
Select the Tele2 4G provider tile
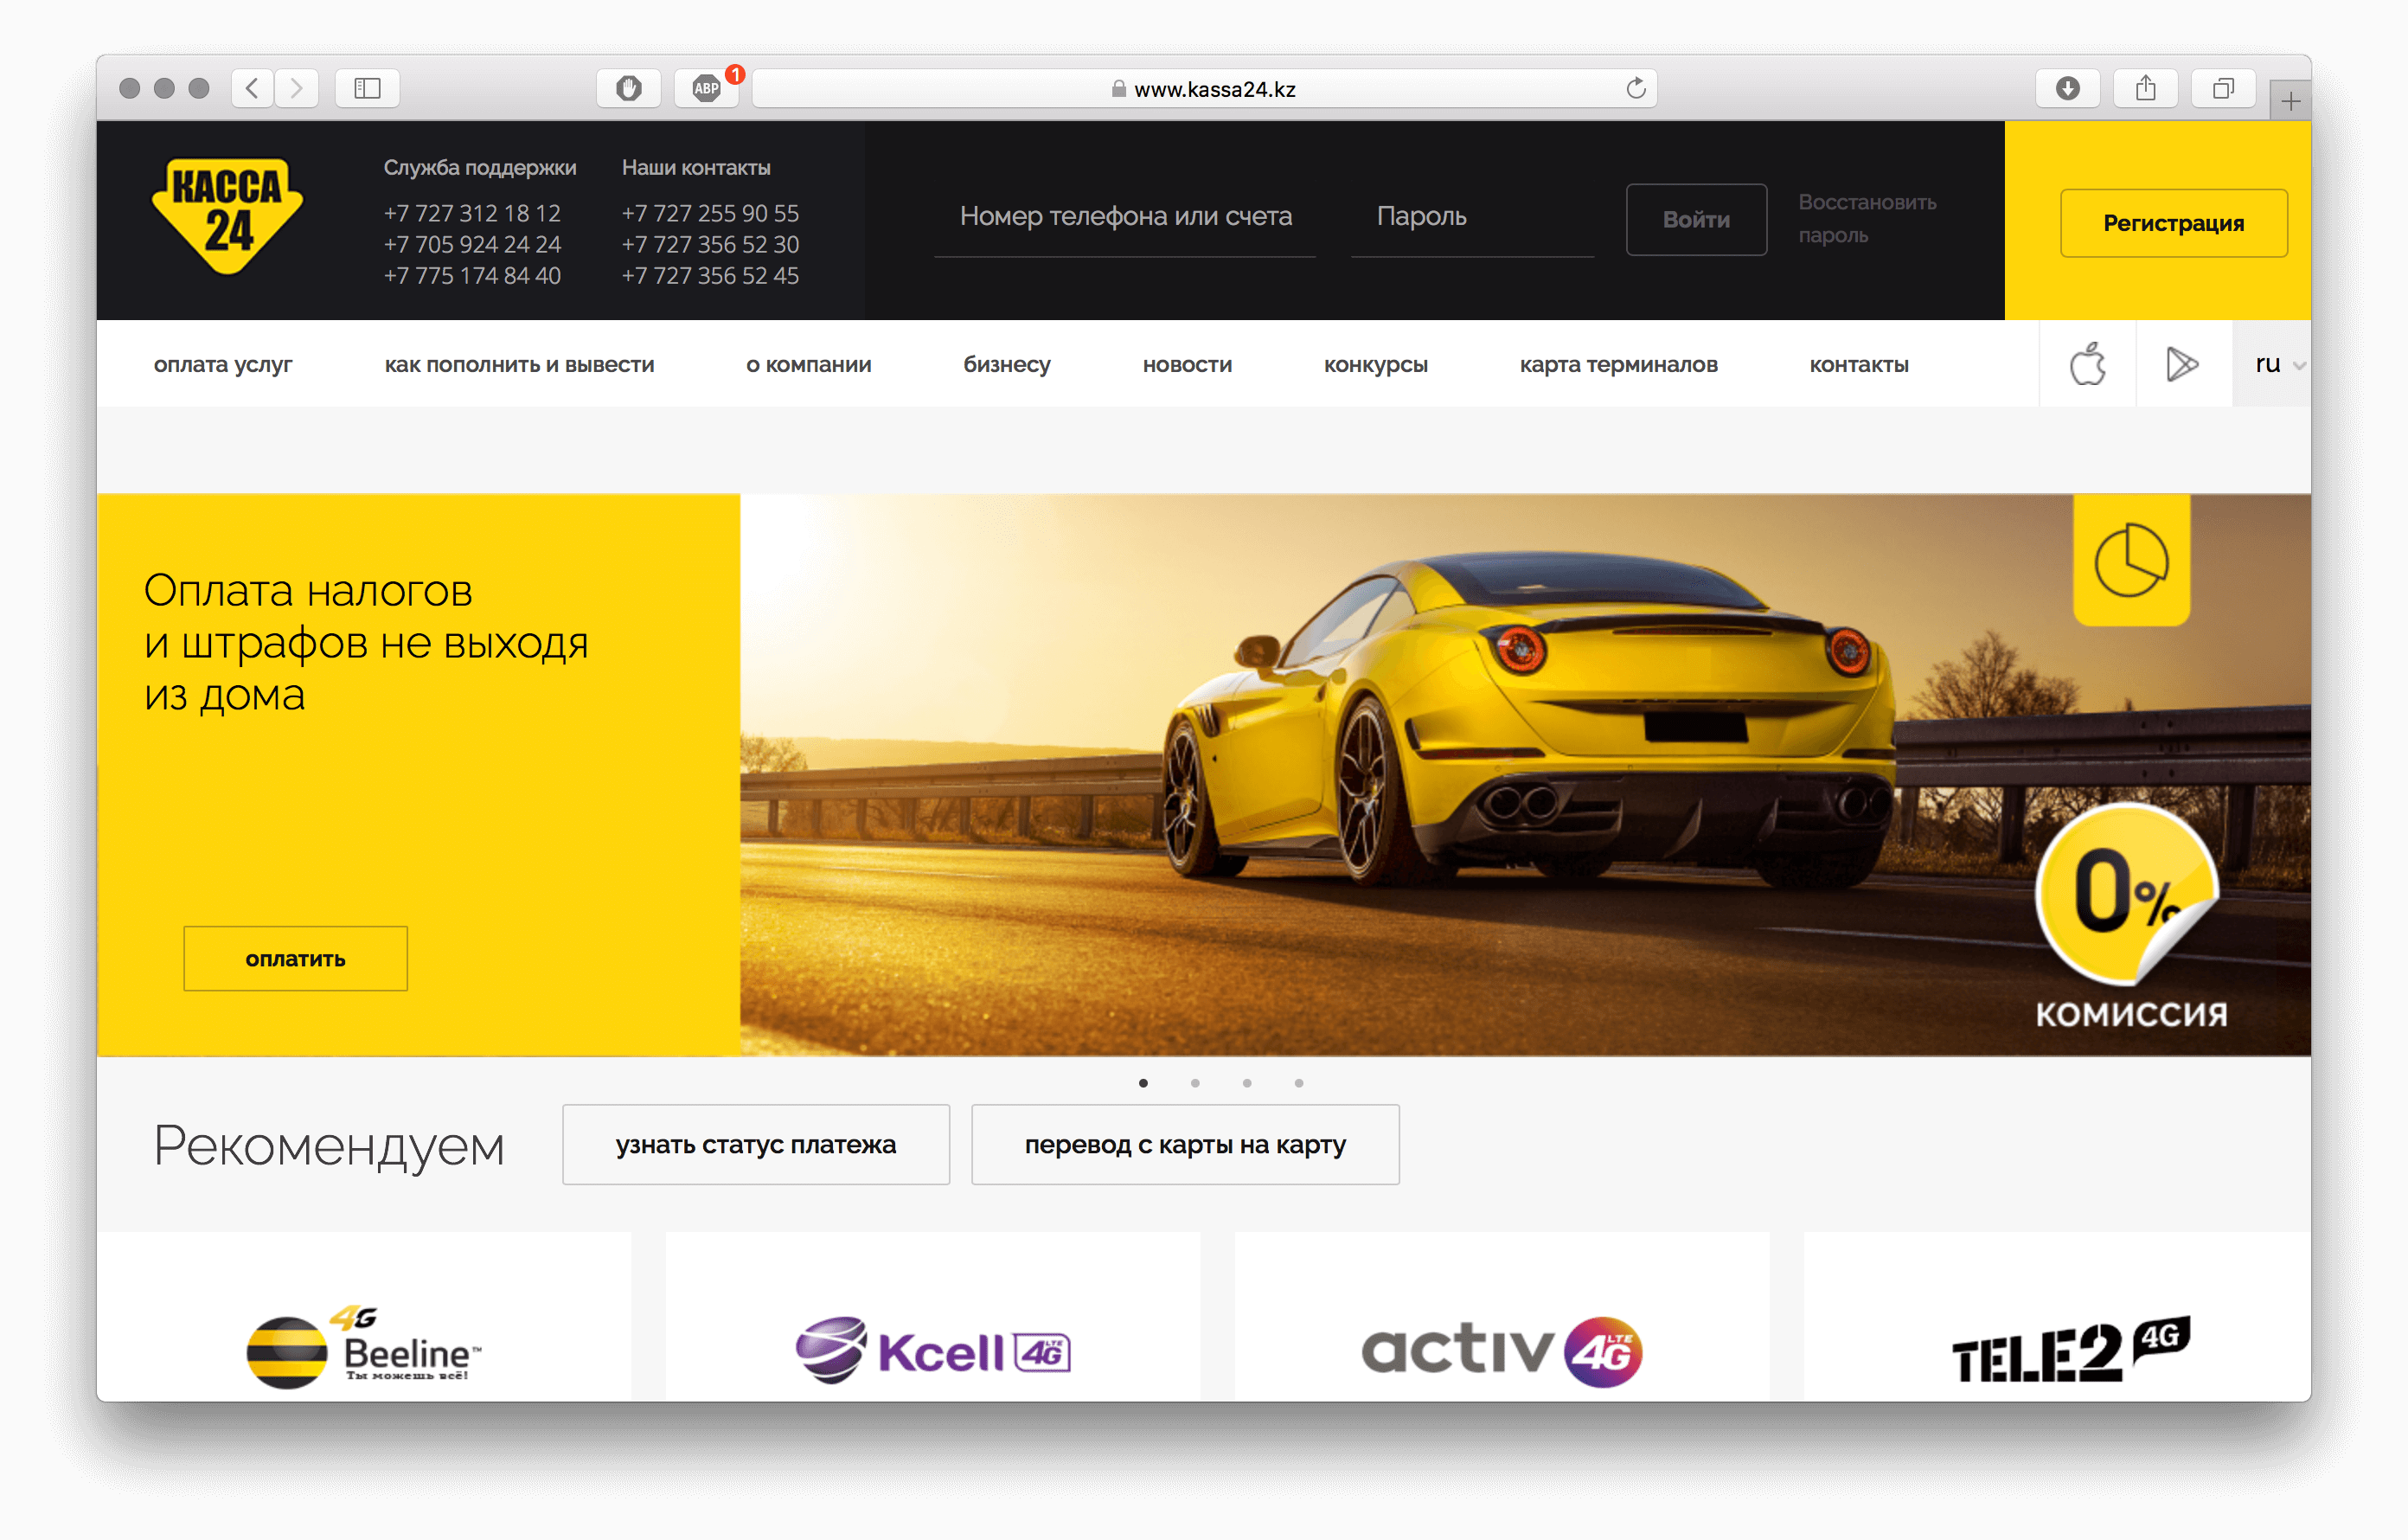click(x=2058, y=1318)
